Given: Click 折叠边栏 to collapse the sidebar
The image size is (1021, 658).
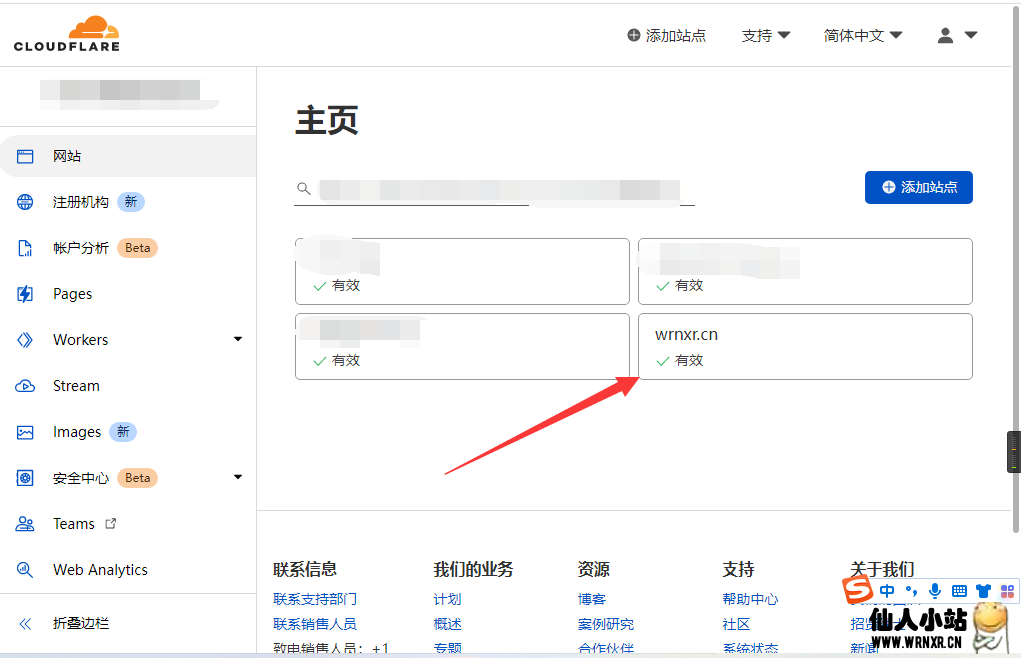Looking at the screenshot, I should click(81, 624).
